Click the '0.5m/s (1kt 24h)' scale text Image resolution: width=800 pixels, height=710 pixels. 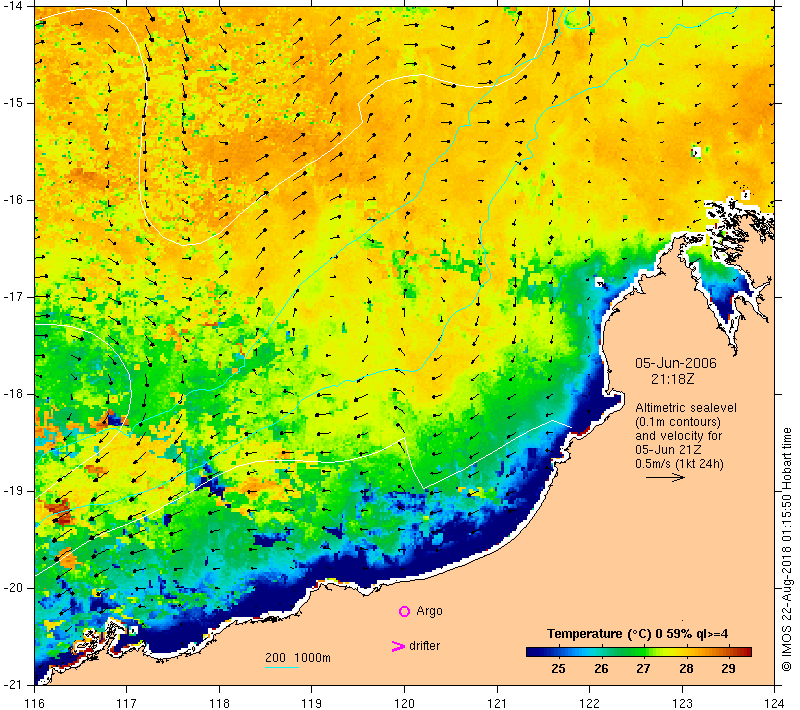pyautogui.click(x=679, y=464)
